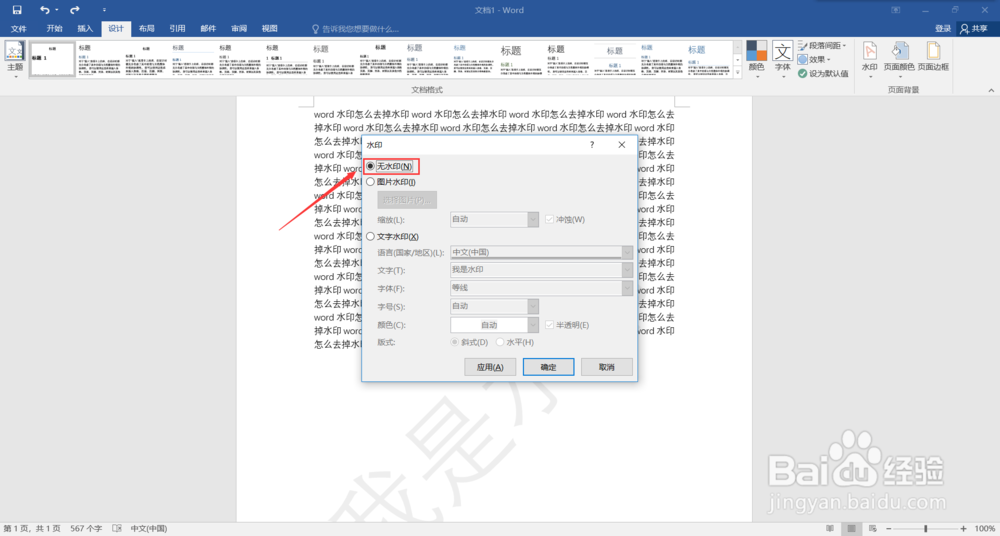Expand the style gallery with More arrow

(x=738, y=73)
